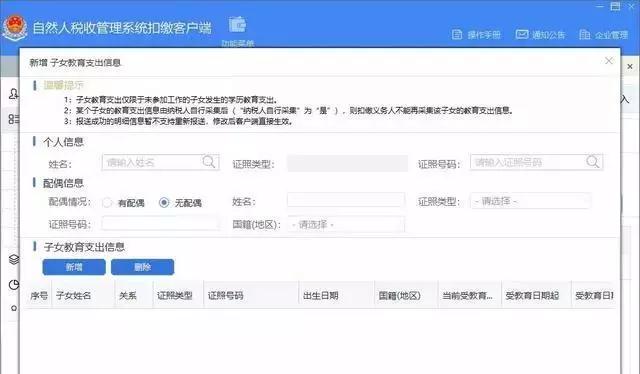Click 删除 button to delete record

[x=142, y=267]
